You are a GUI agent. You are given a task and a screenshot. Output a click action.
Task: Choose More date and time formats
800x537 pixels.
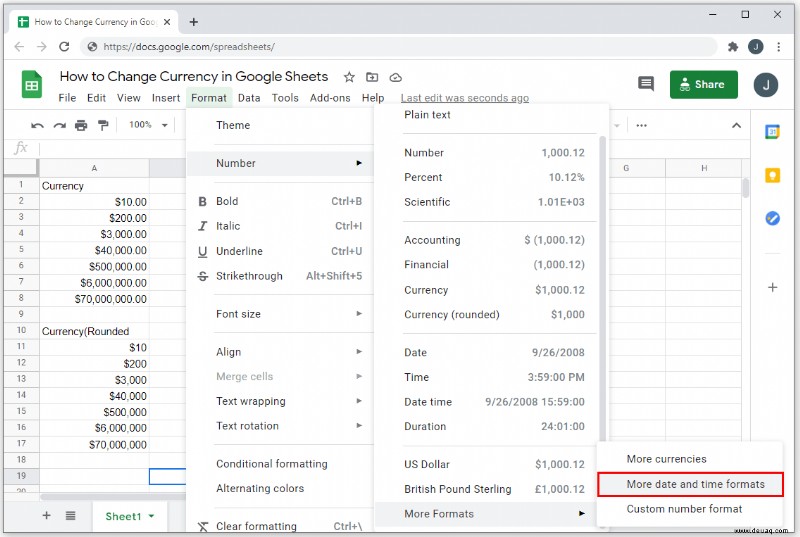(x=690, y=484)
